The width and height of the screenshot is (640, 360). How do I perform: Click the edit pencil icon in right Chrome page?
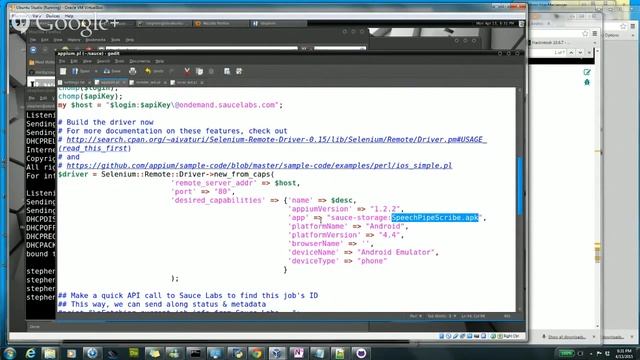pyautogui.click(x=587, y=72)
